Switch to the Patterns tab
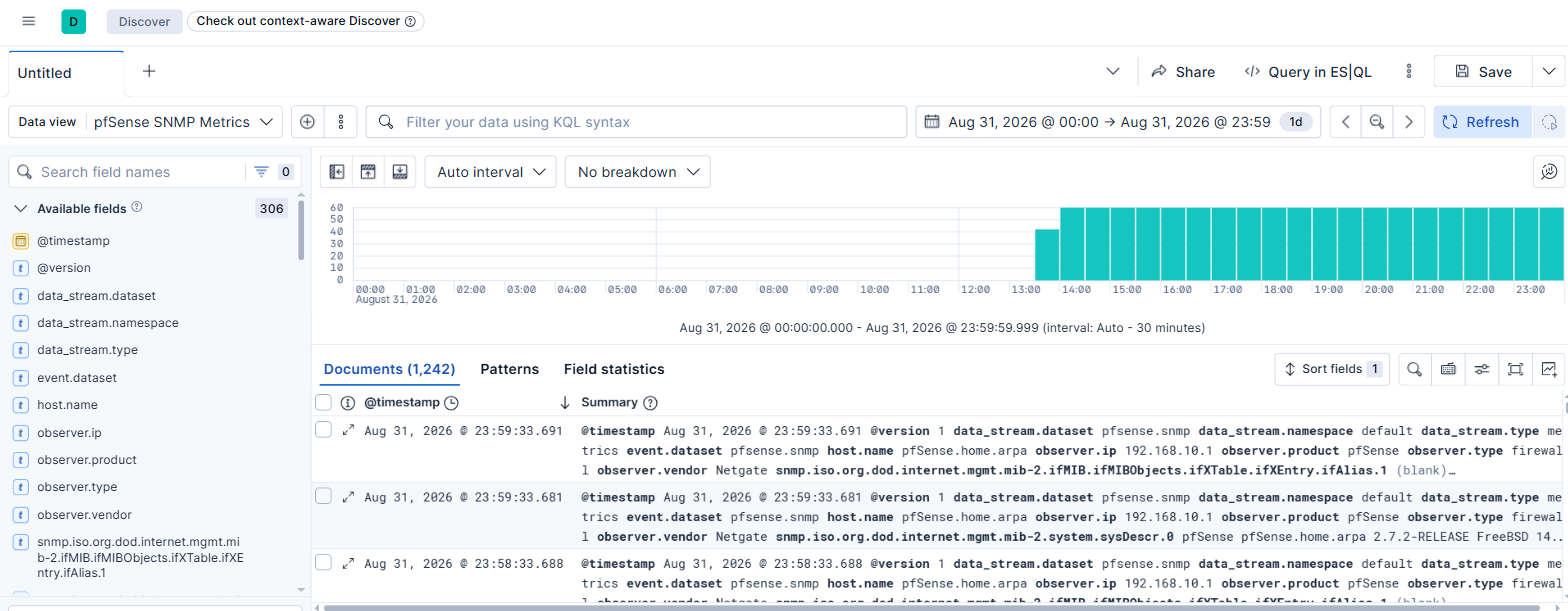The width and height of the screenshot is (1568, 611). coord(510,369)
